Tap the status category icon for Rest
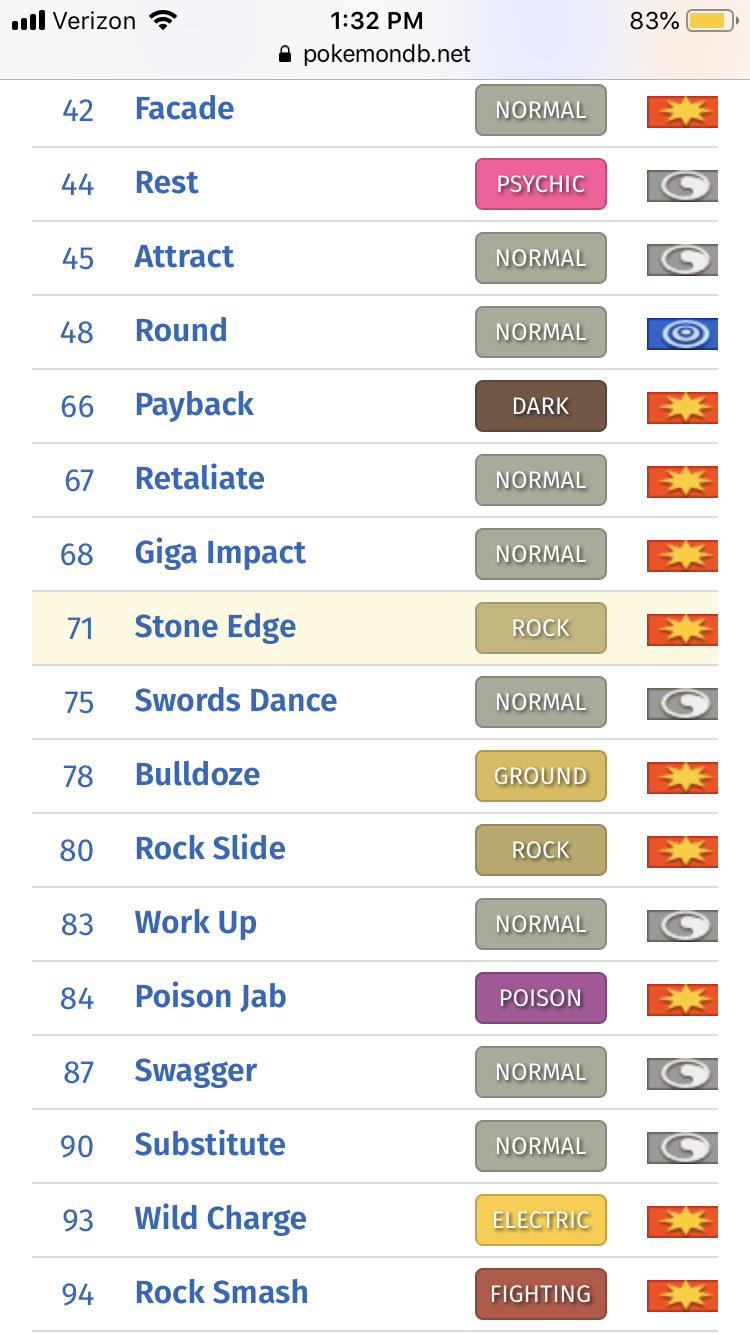Image resolution: width=750 pixels, height=1334 pixels. 682,184
